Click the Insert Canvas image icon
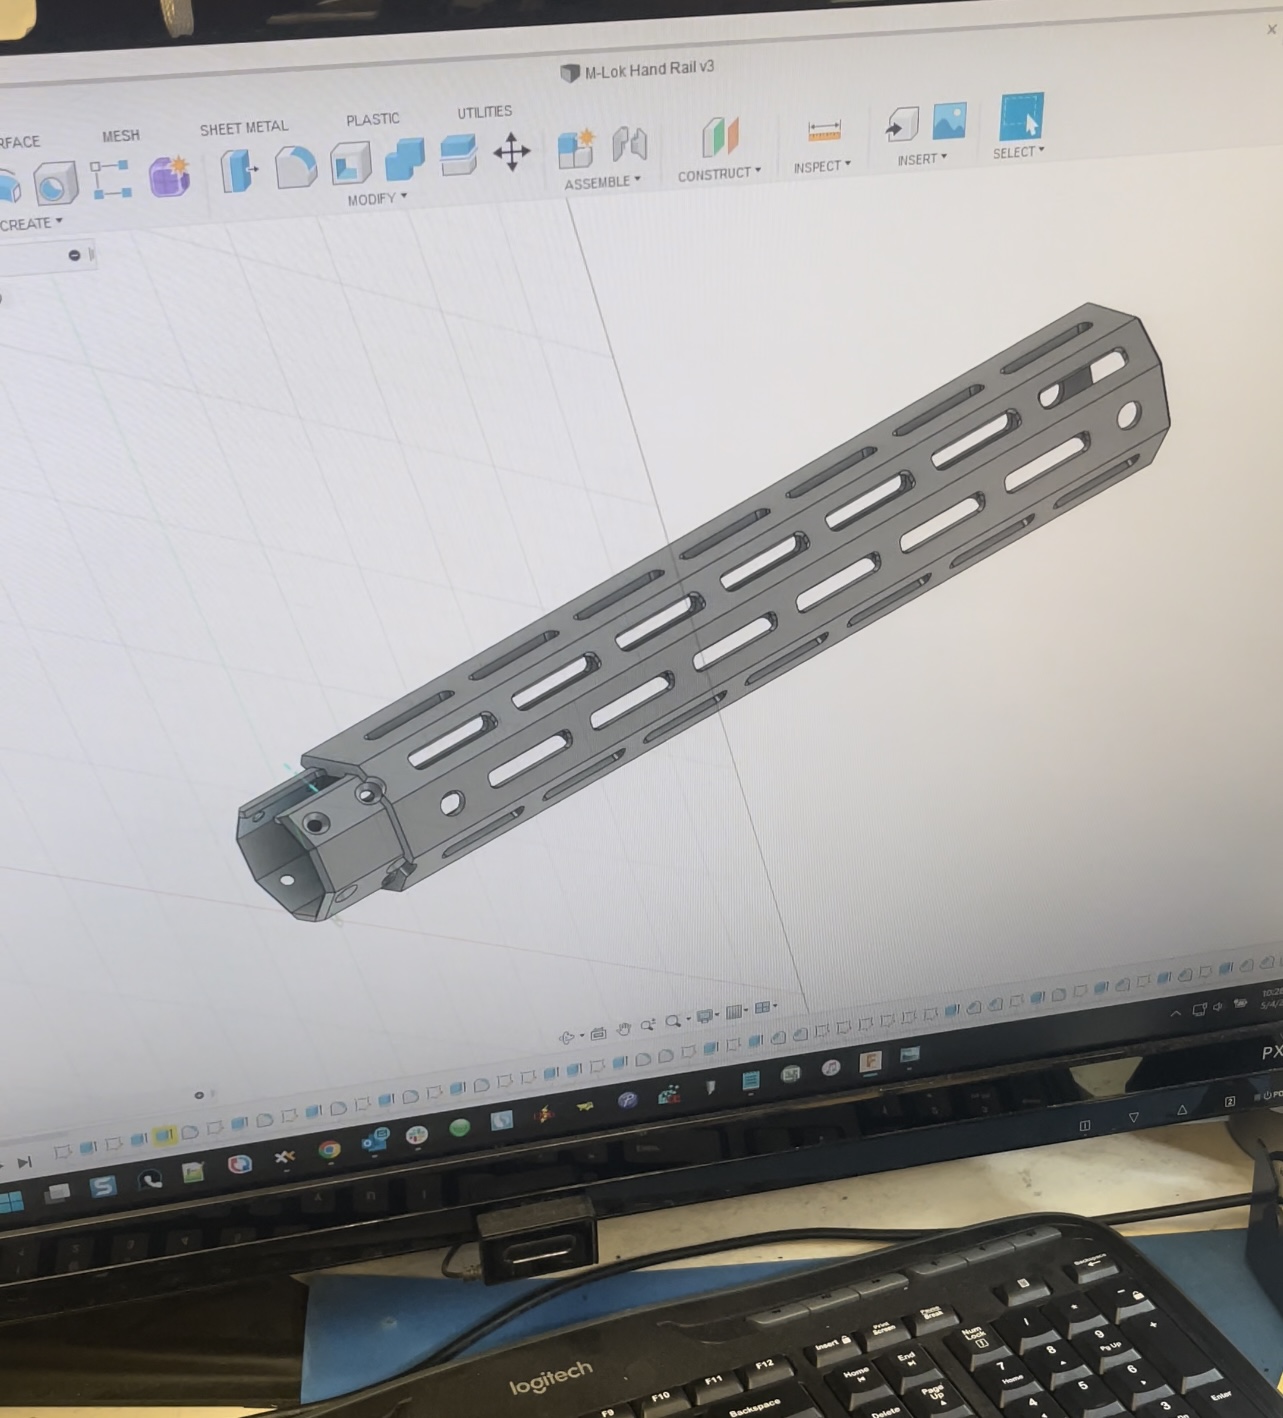 pos(948,121)
